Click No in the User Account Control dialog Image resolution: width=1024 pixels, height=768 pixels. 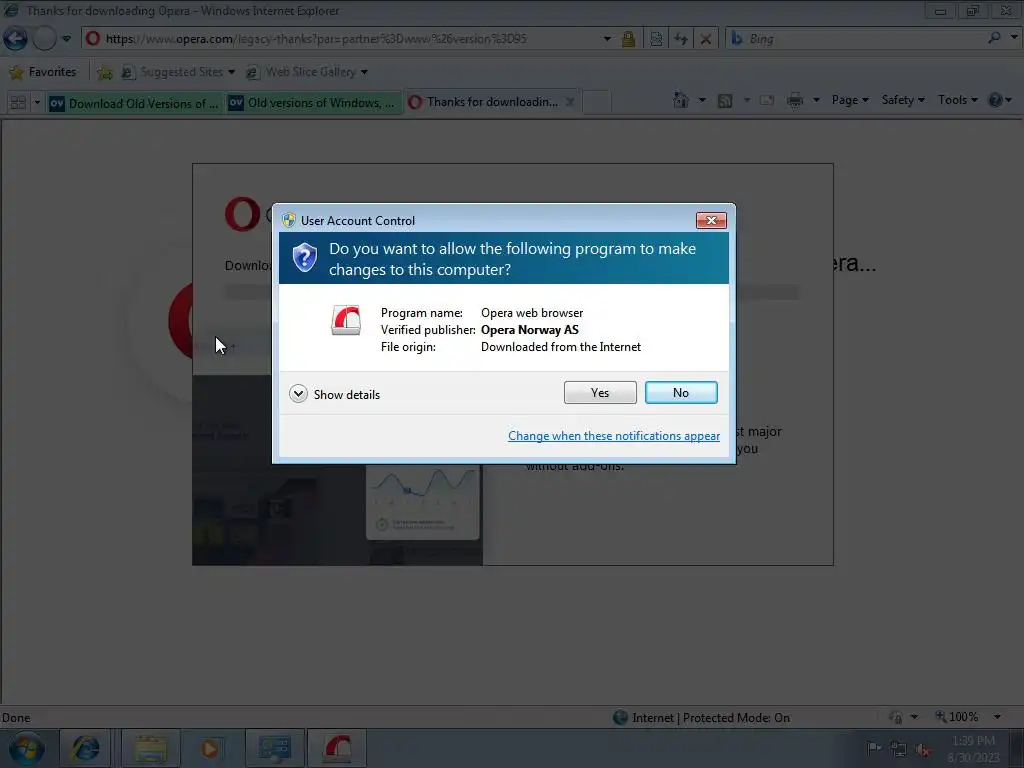pos(680,392)
